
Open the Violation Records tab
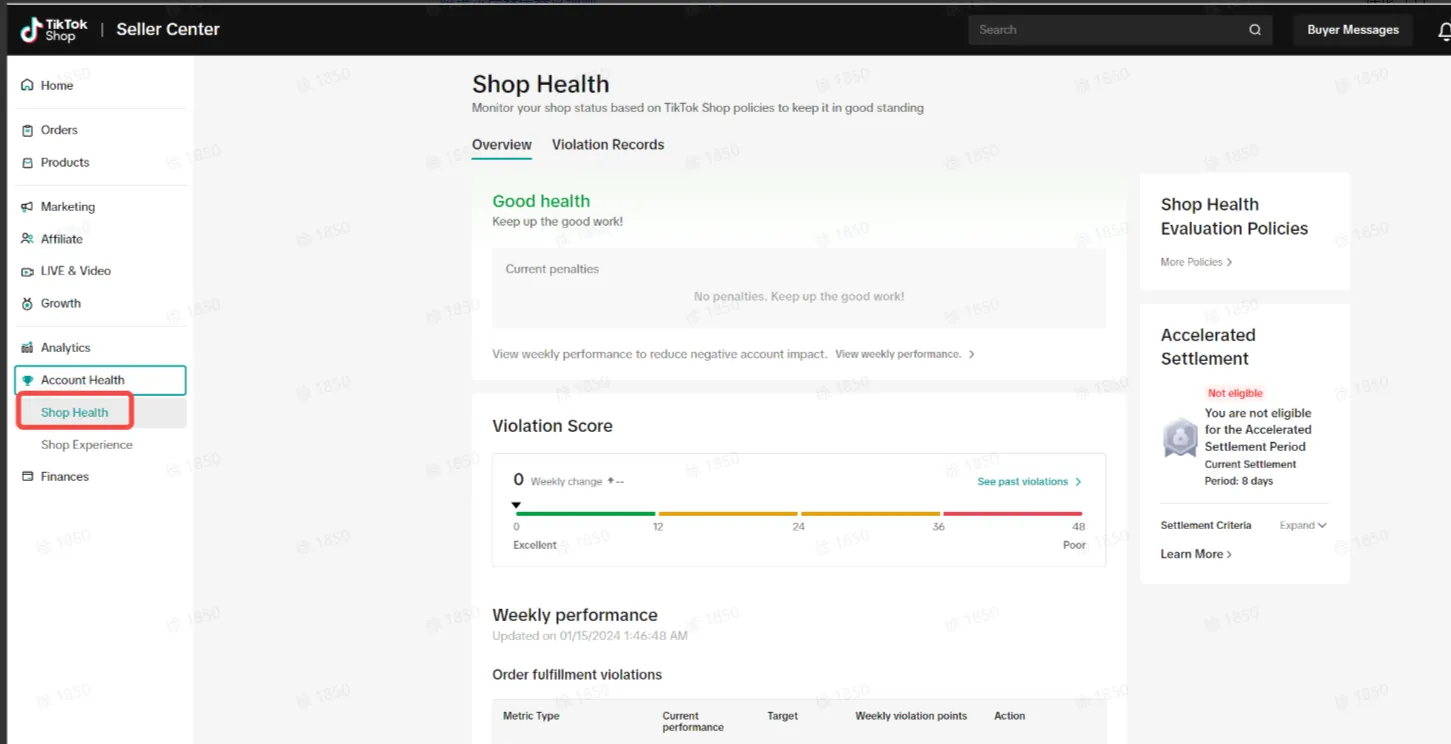tap(608, 145)
